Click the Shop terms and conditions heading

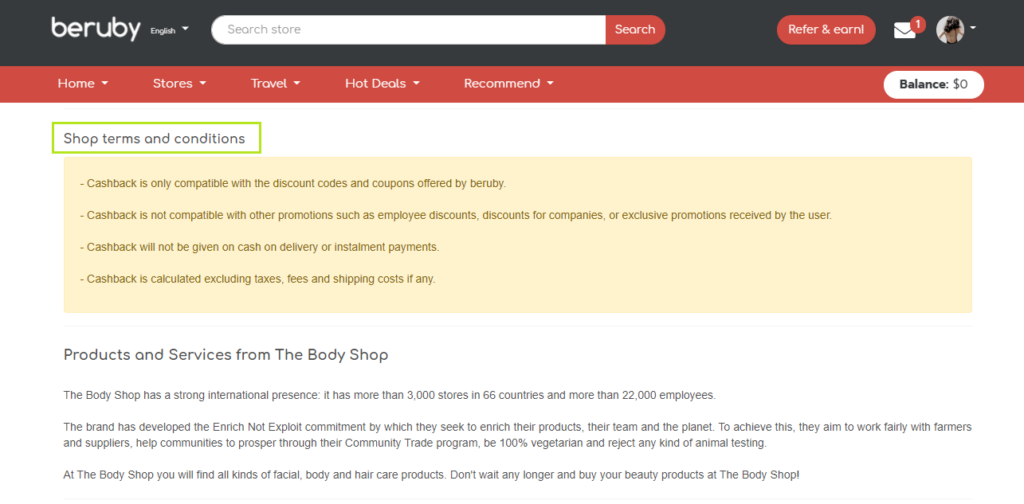coord(154,138)
